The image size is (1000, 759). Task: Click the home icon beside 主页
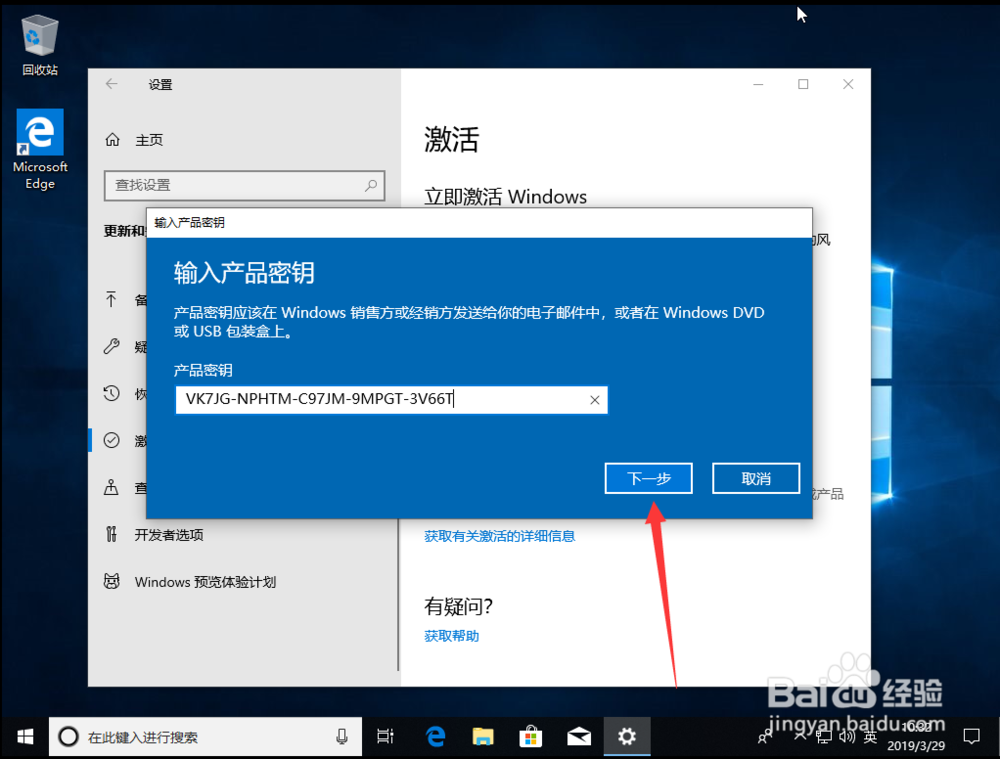point(112,140)
